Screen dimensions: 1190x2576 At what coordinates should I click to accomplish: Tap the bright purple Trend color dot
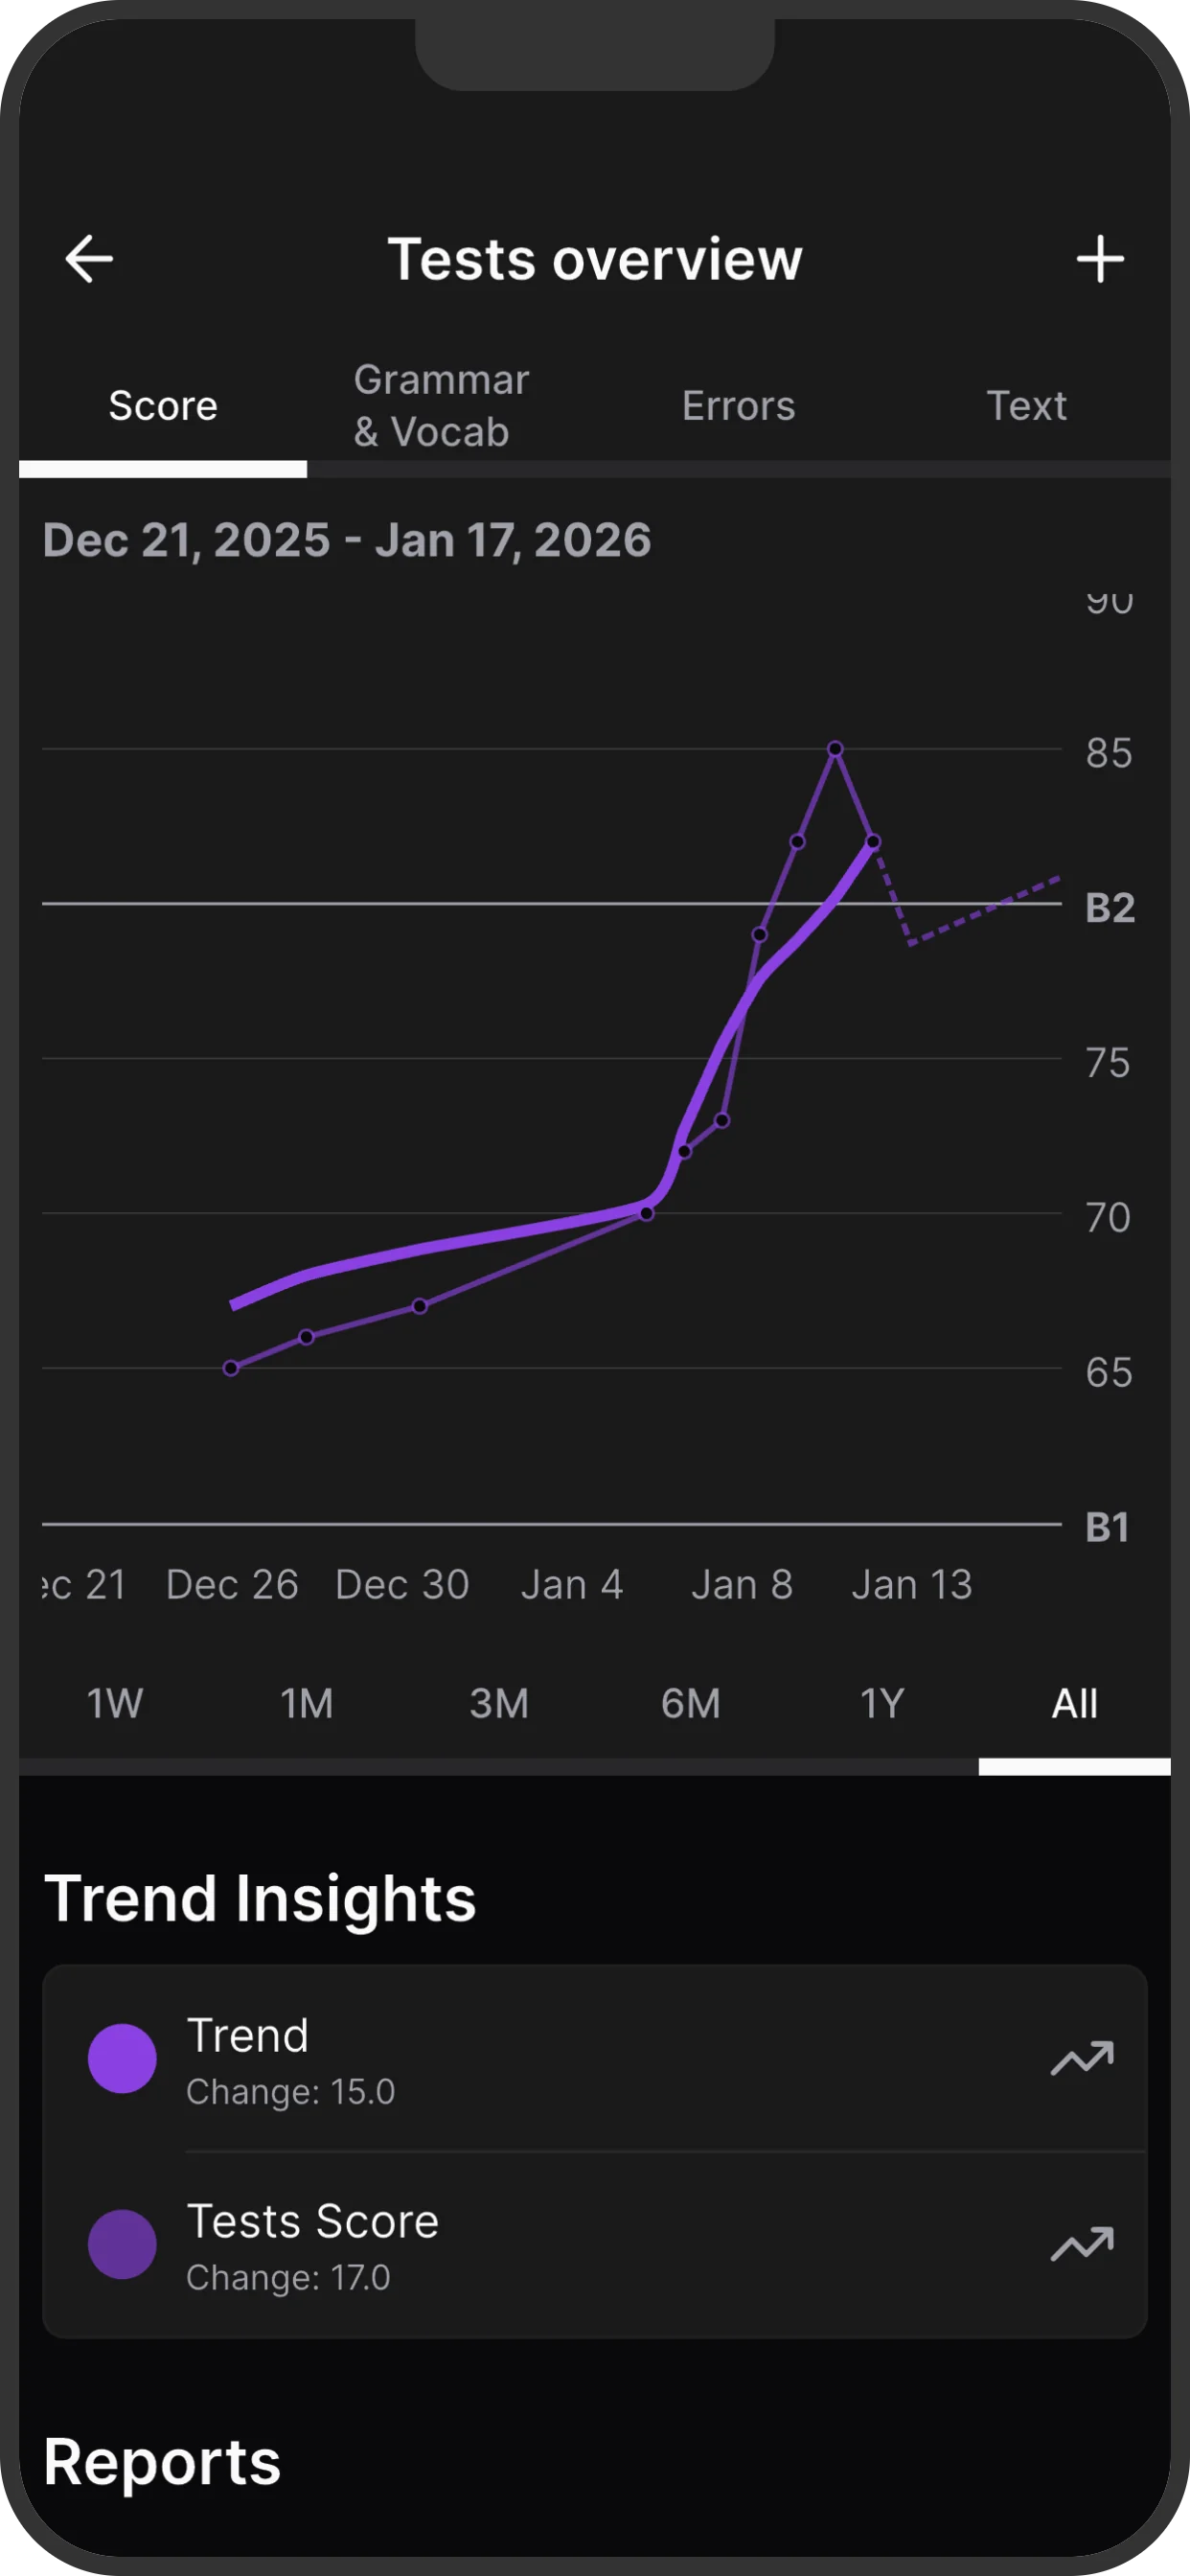coord(122,2059)
